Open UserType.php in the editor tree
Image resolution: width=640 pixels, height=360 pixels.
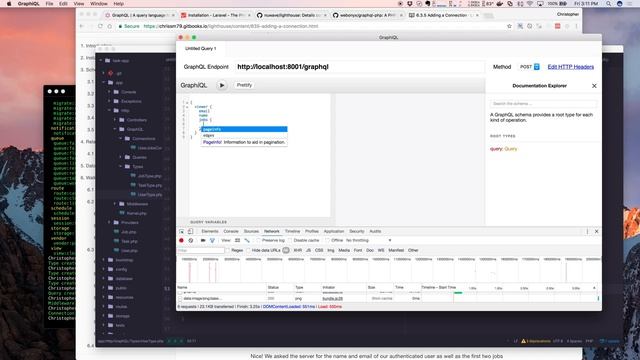[x=150, y=195]
